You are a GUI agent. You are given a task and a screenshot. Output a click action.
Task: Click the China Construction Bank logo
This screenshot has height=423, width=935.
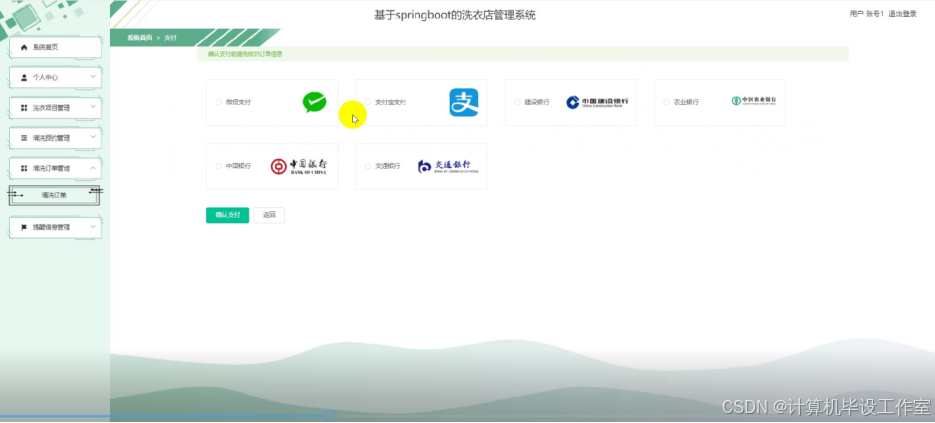pyautogui.click(x=597, y=102)
